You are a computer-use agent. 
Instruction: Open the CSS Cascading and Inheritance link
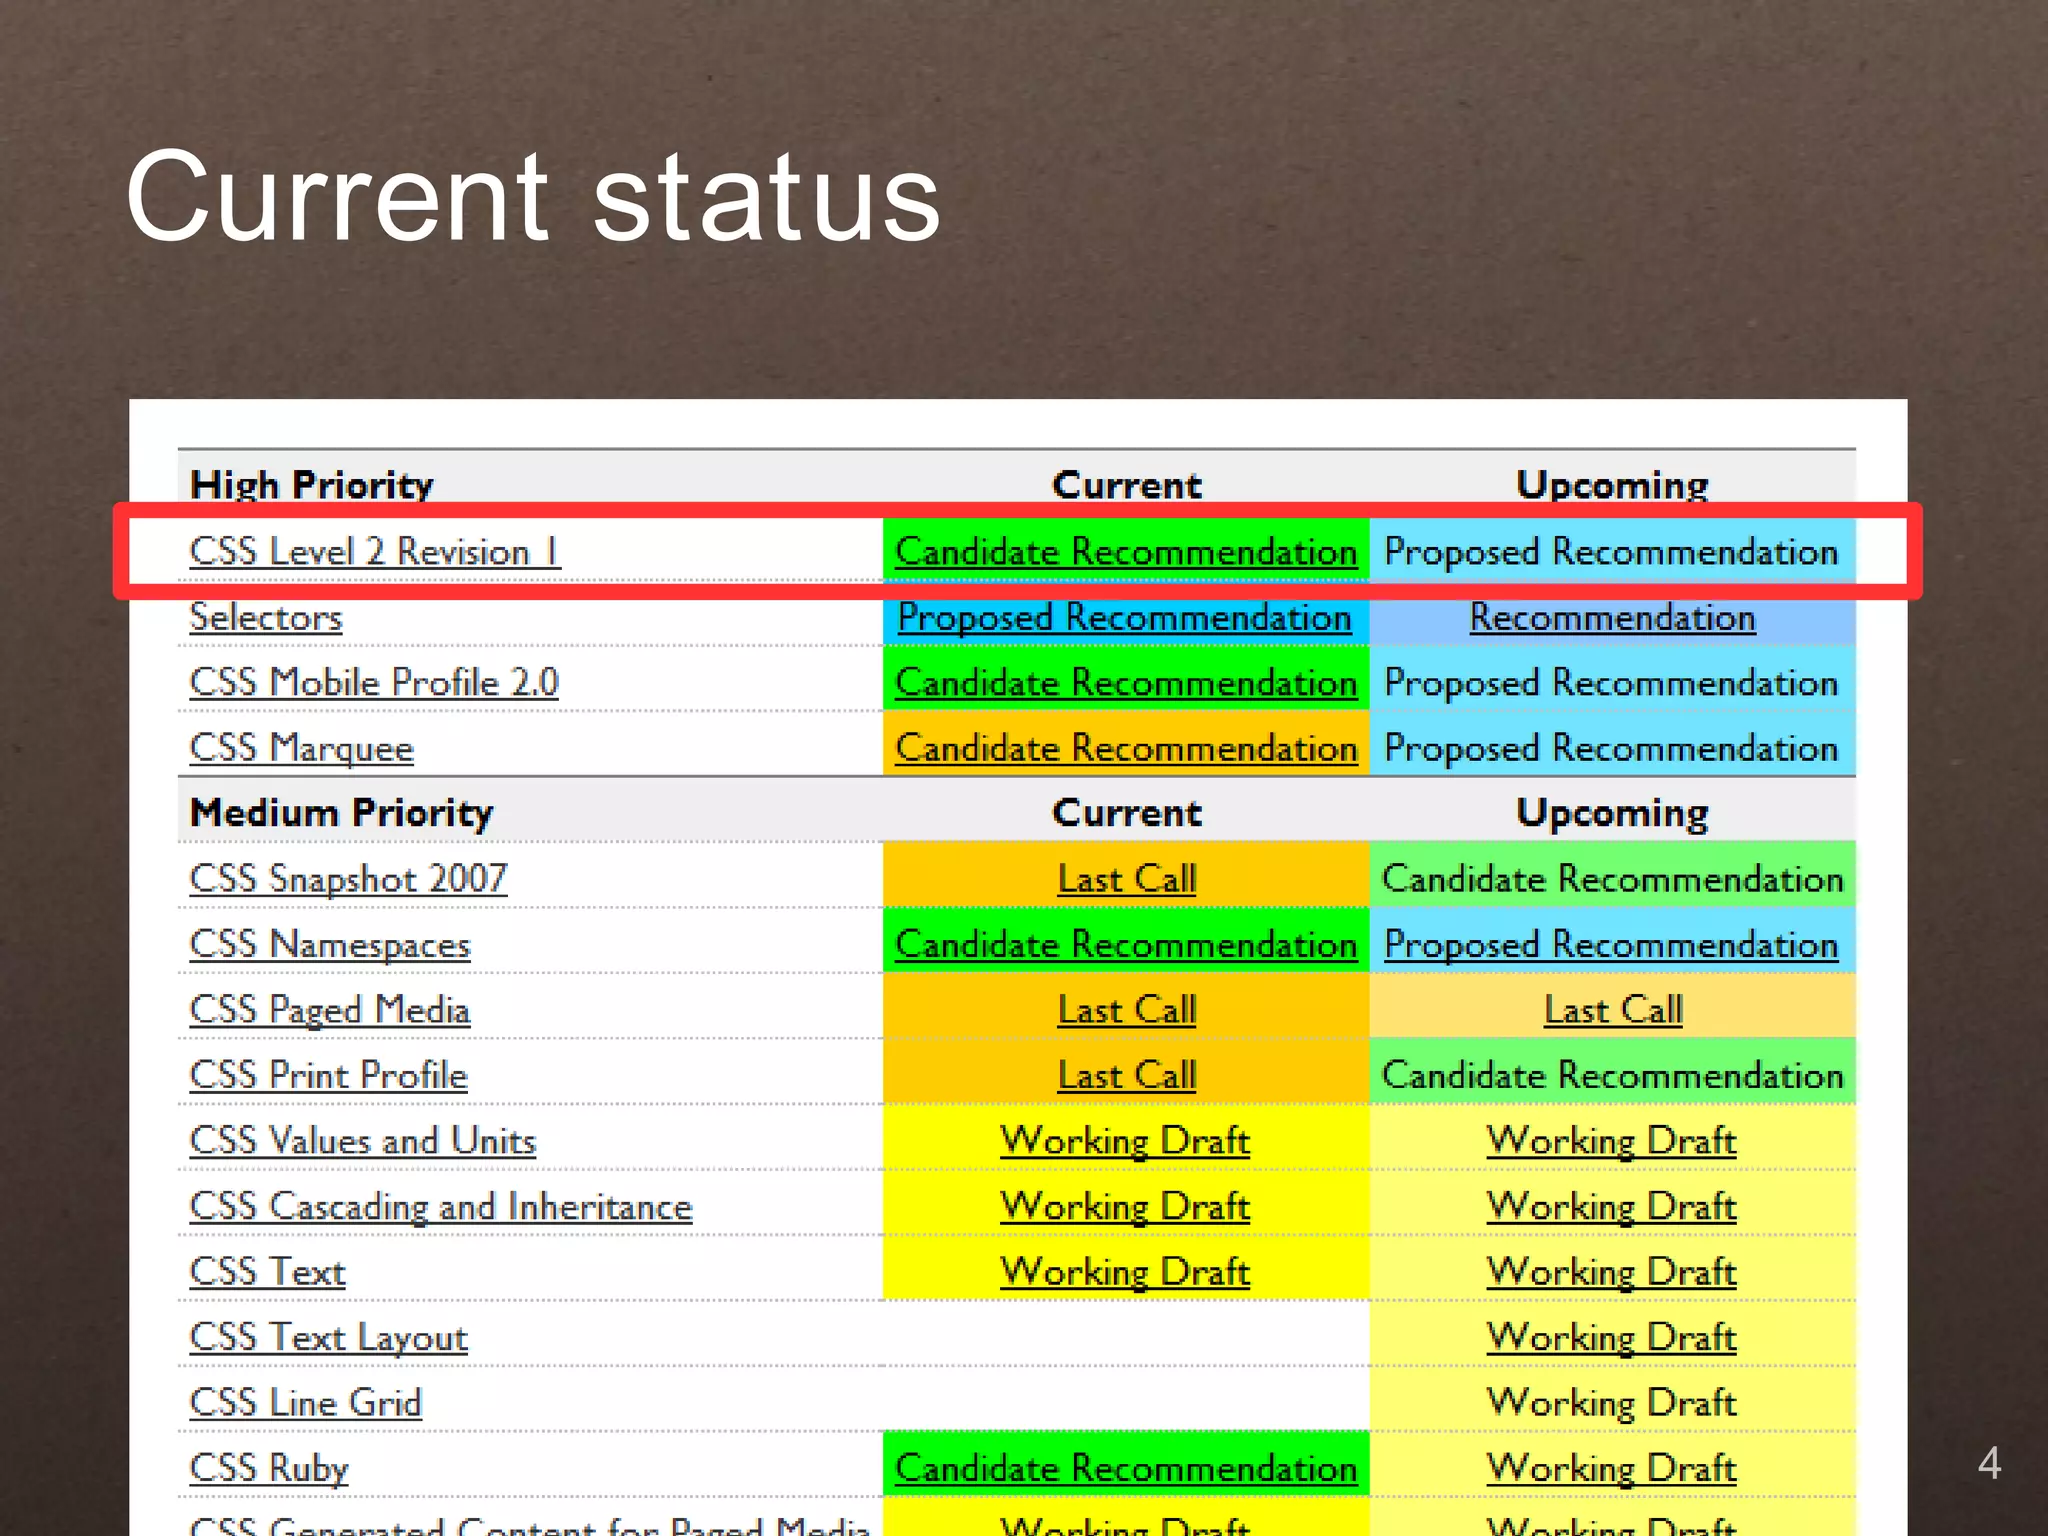pos(441,1207)
